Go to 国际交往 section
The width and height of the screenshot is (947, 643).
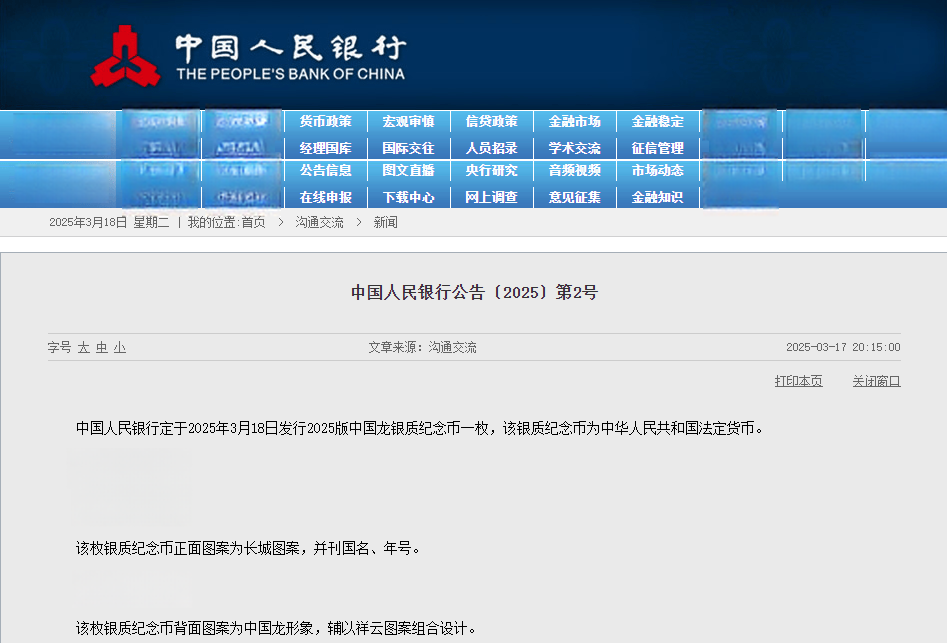tap(408, 148)
